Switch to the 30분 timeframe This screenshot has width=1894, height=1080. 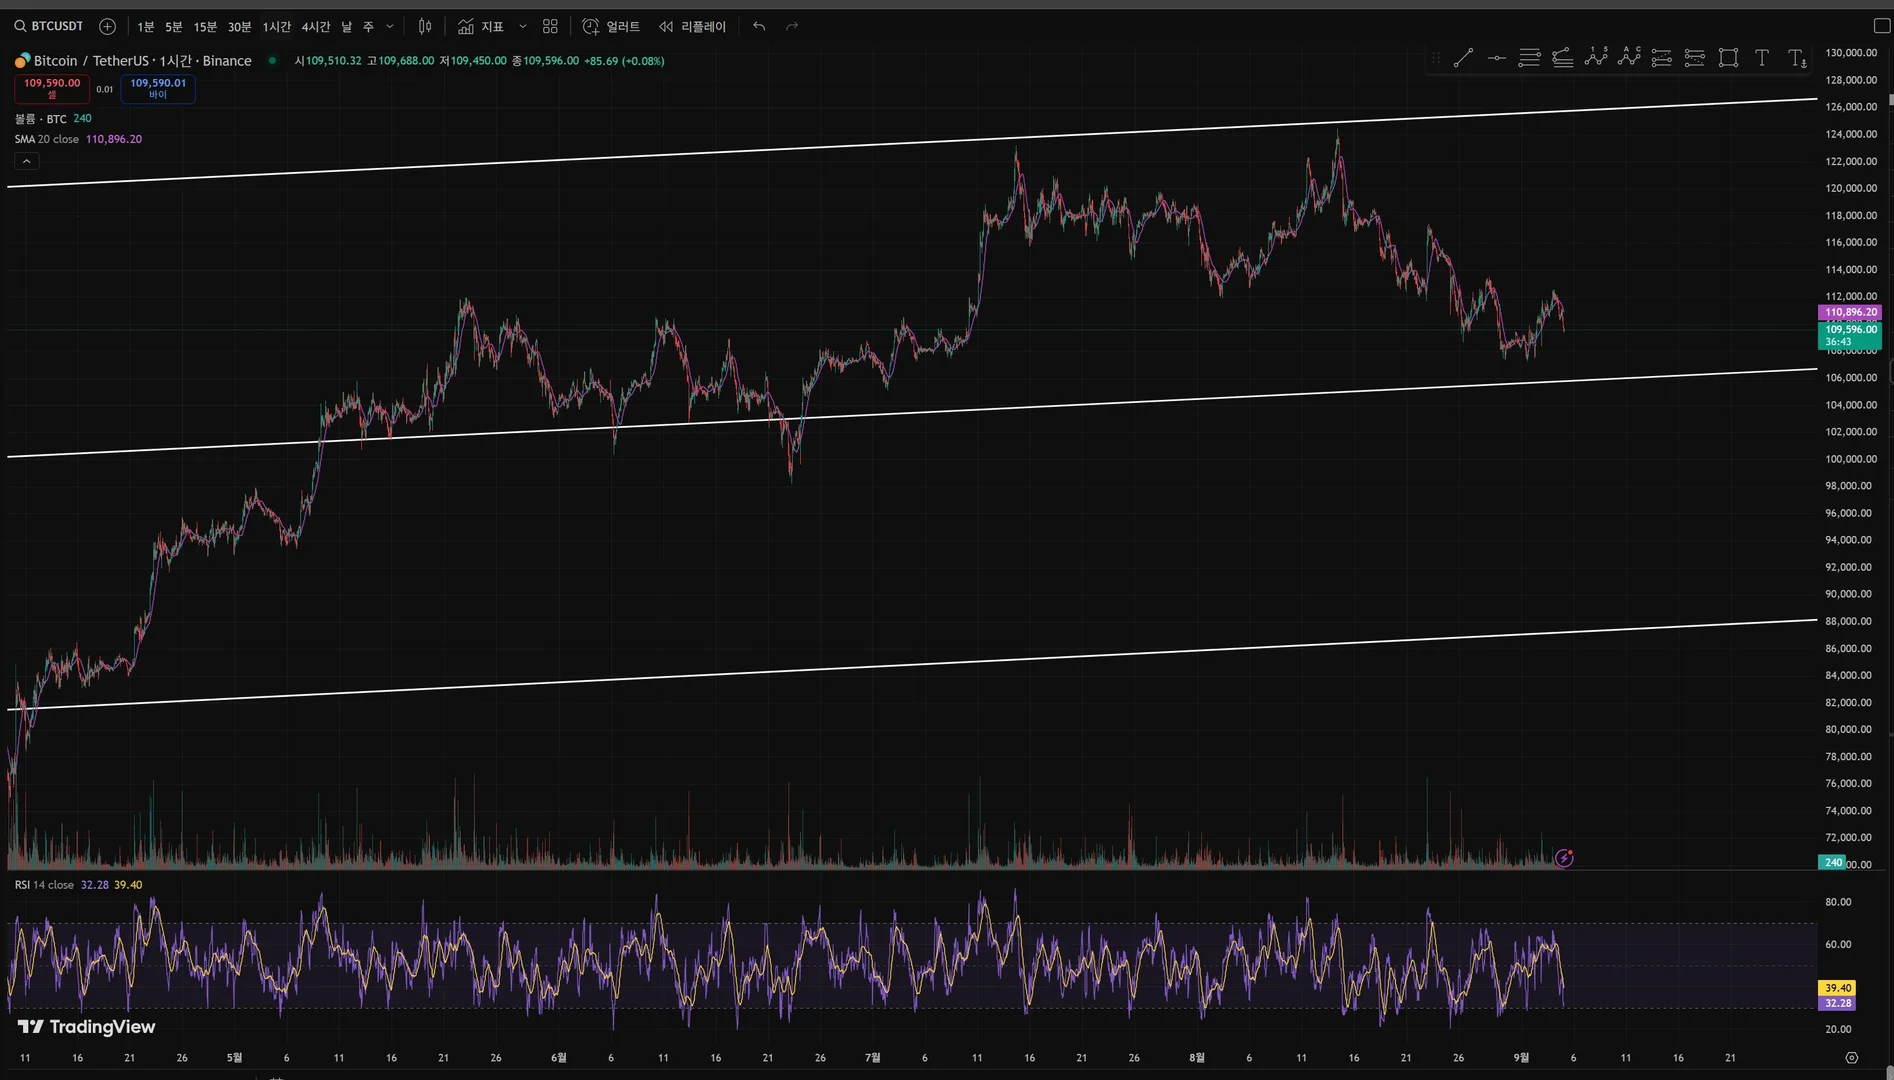click(240, 27)
